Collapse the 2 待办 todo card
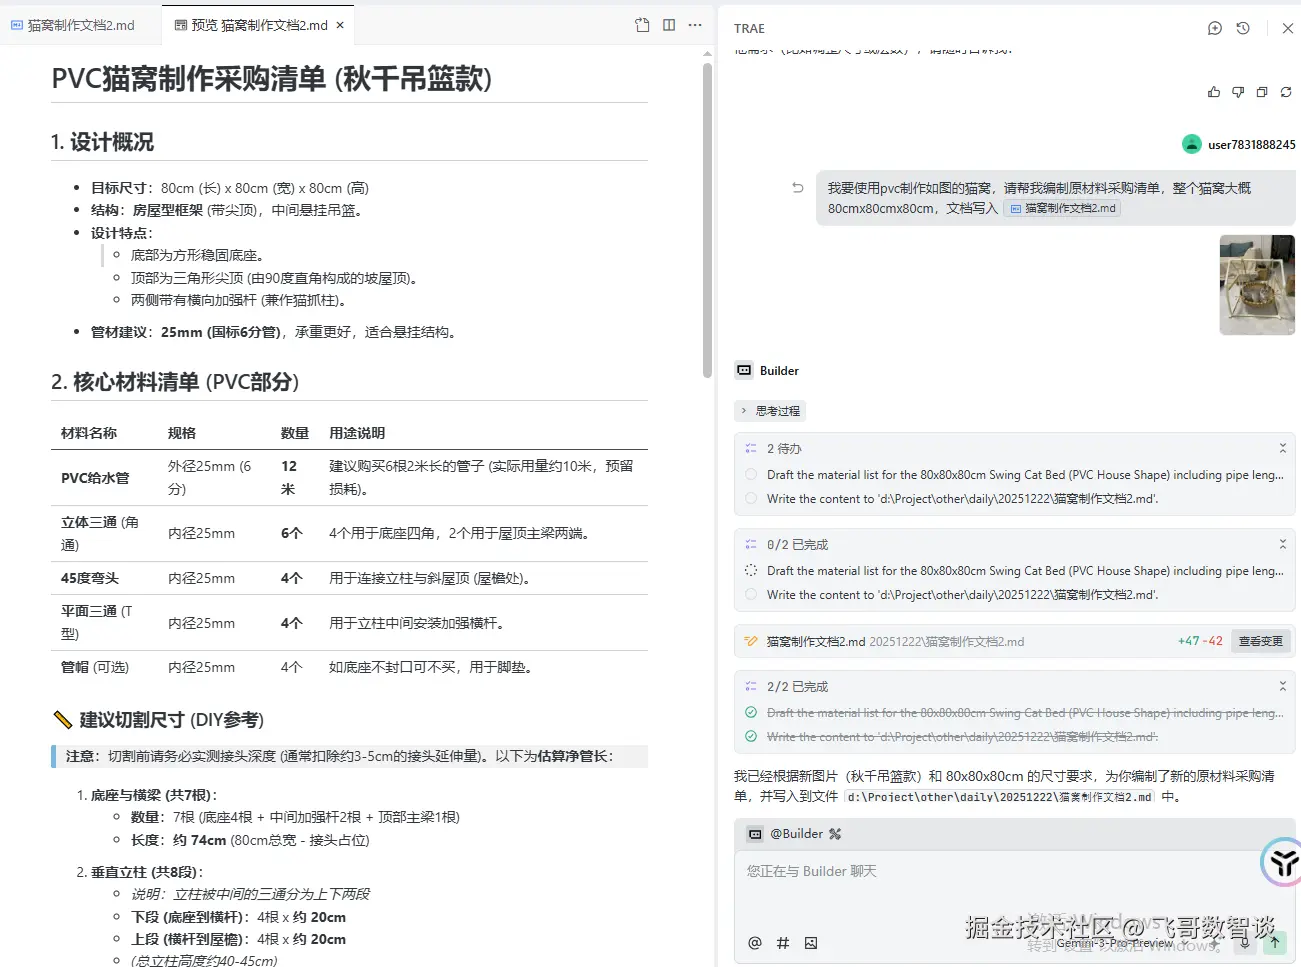This screenshot has width=1301, height=967. [1283, 448]
